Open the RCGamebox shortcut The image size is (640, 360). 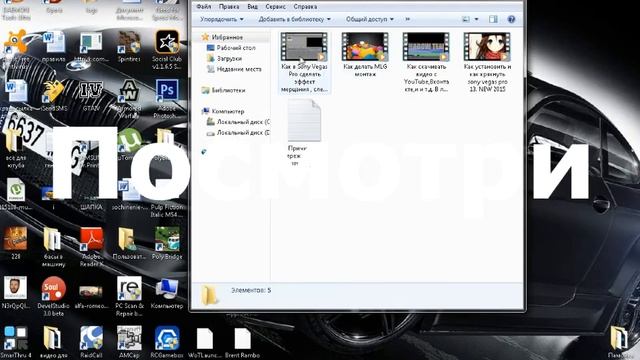click(x=167, y=342)
